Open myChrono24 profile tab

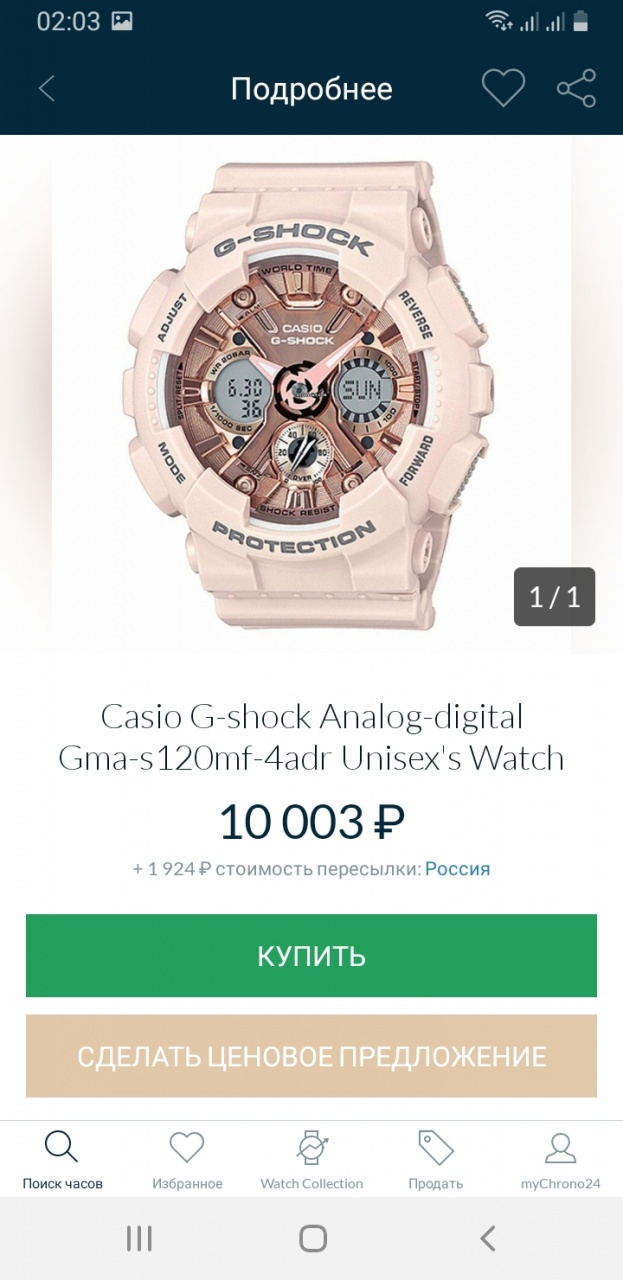click(x=560, y=1160)
